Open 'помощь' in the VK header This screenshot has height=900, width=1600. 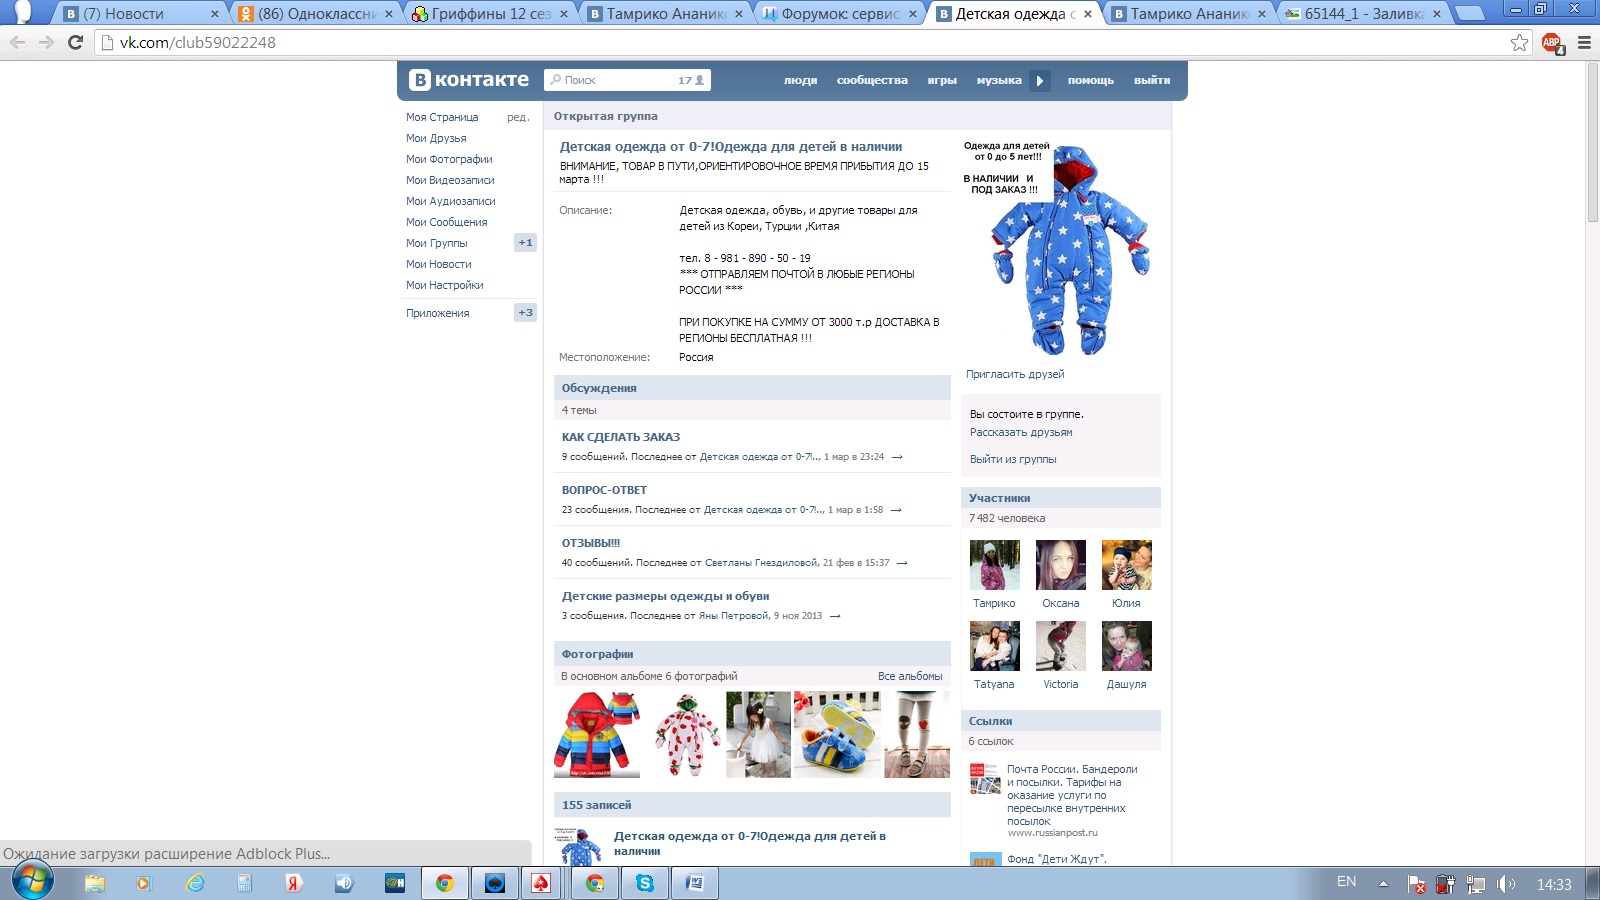click(x=1091, y=81)
